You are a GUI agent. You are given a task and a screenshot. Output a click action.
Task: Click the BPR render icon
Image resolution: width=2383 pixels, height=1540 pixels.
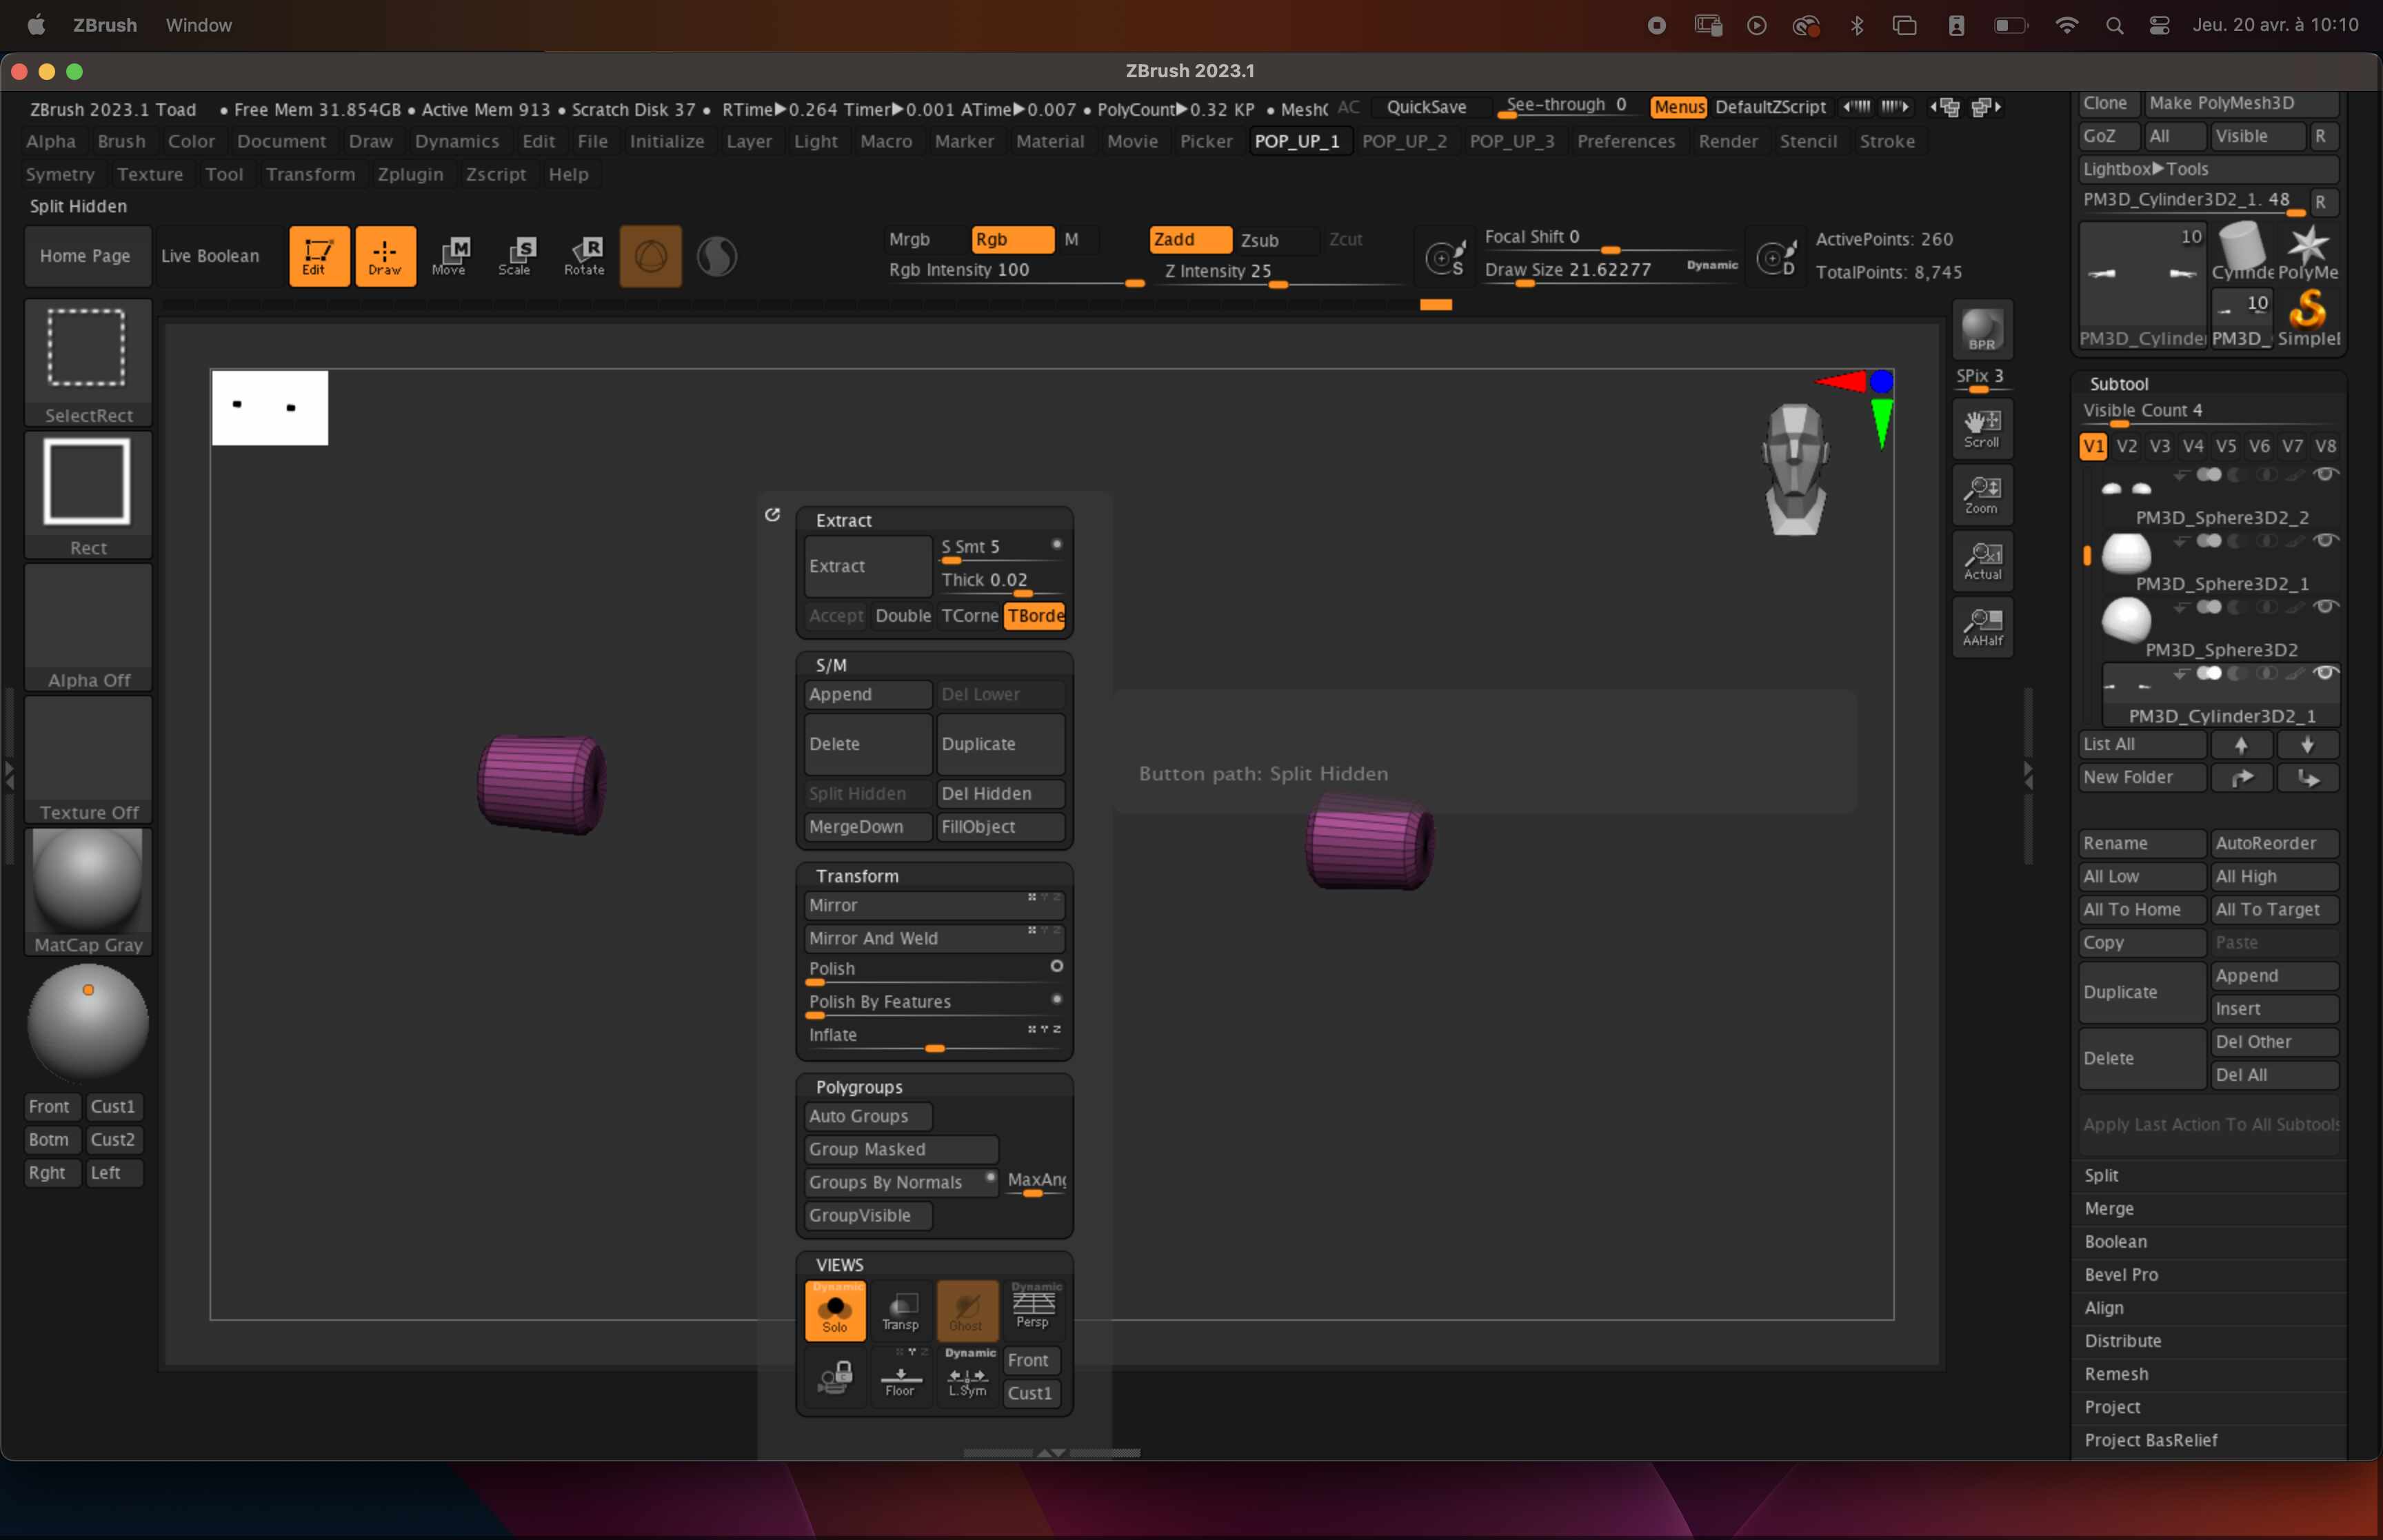(x=1981, y=330)
